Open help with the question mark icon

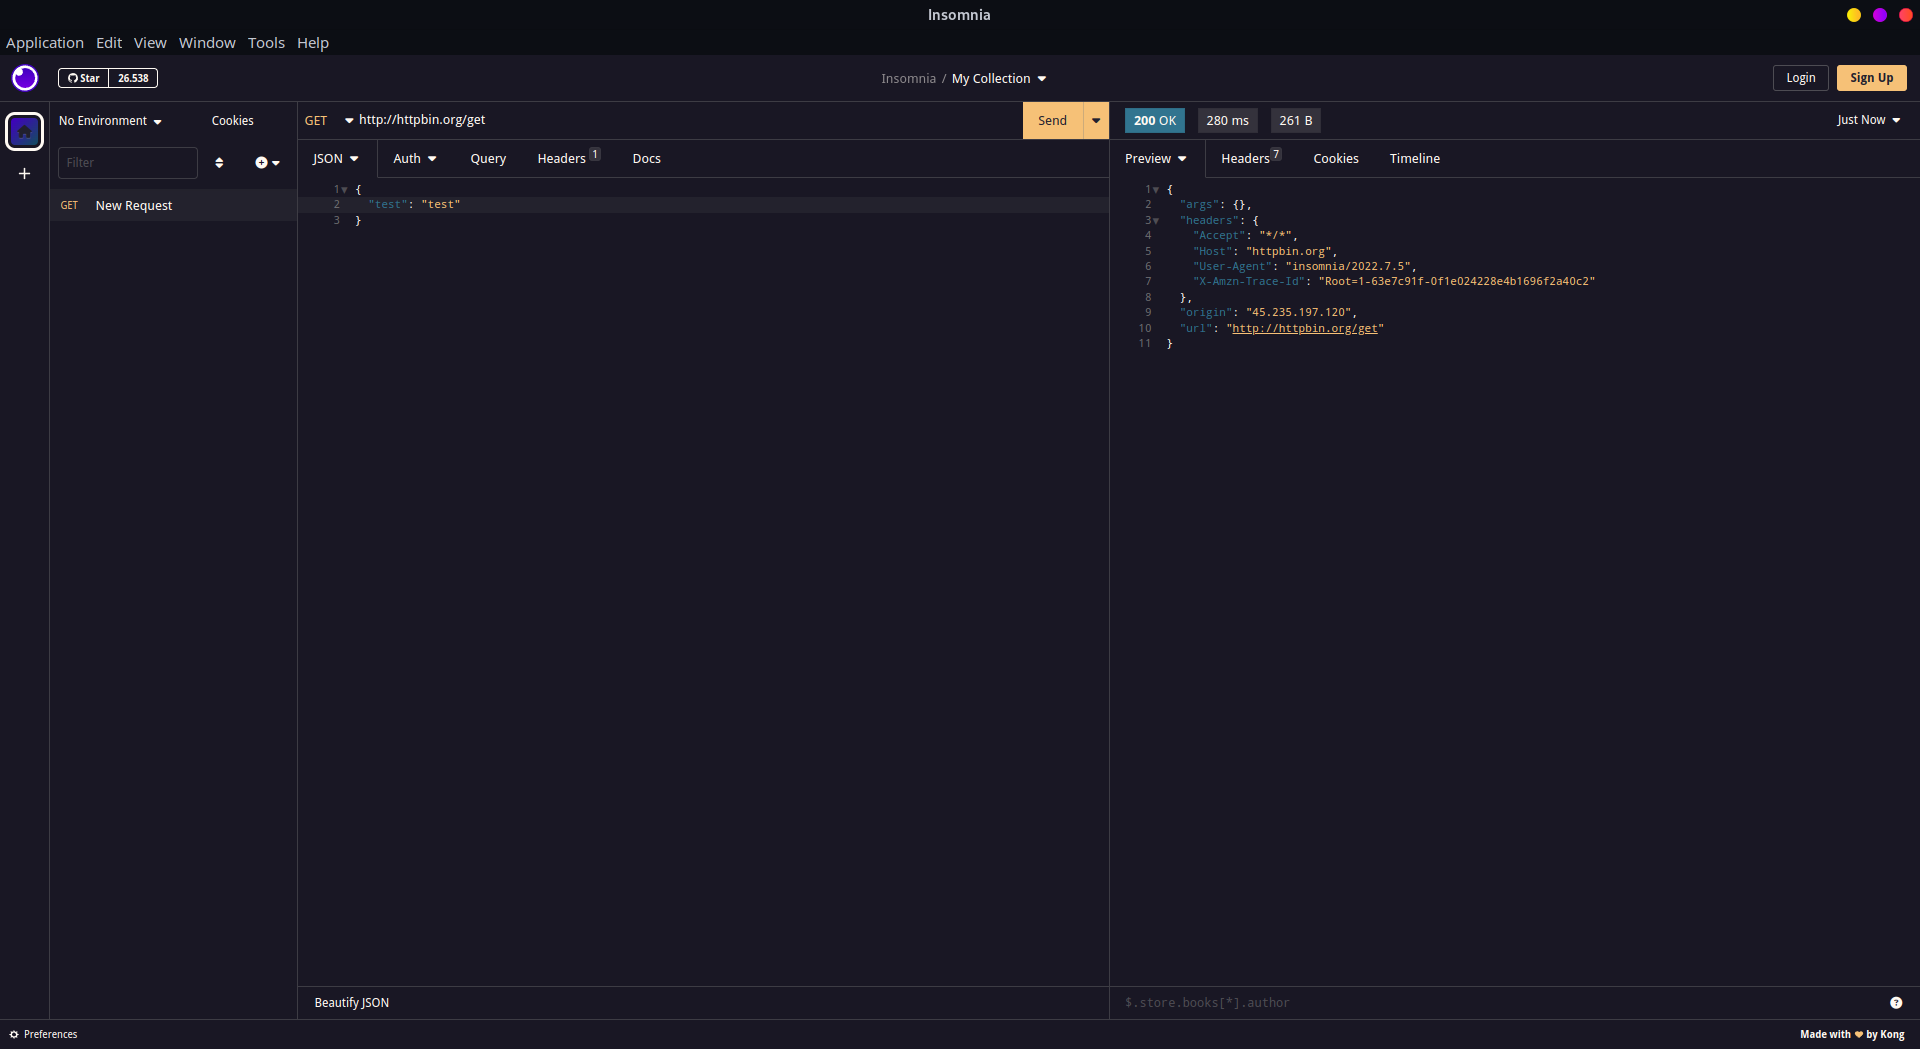point(1896,1002)
